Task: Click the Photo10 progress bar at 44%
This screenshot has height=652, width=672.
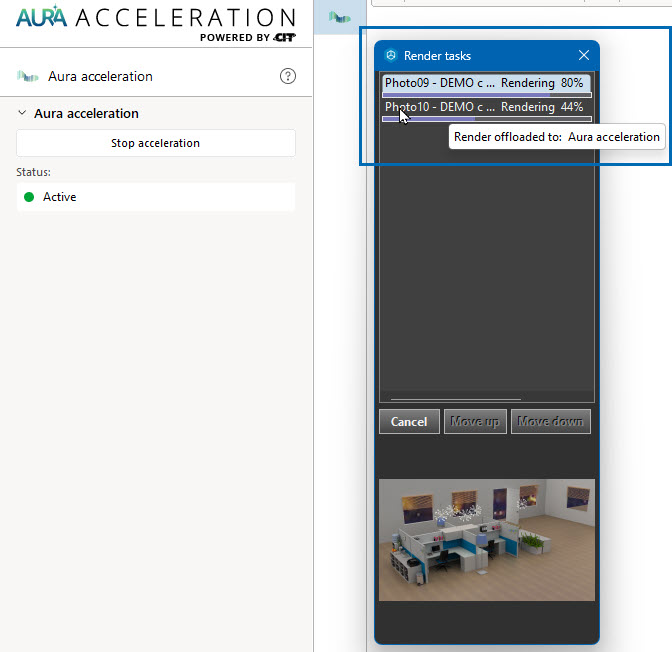Action: [487, 119]
